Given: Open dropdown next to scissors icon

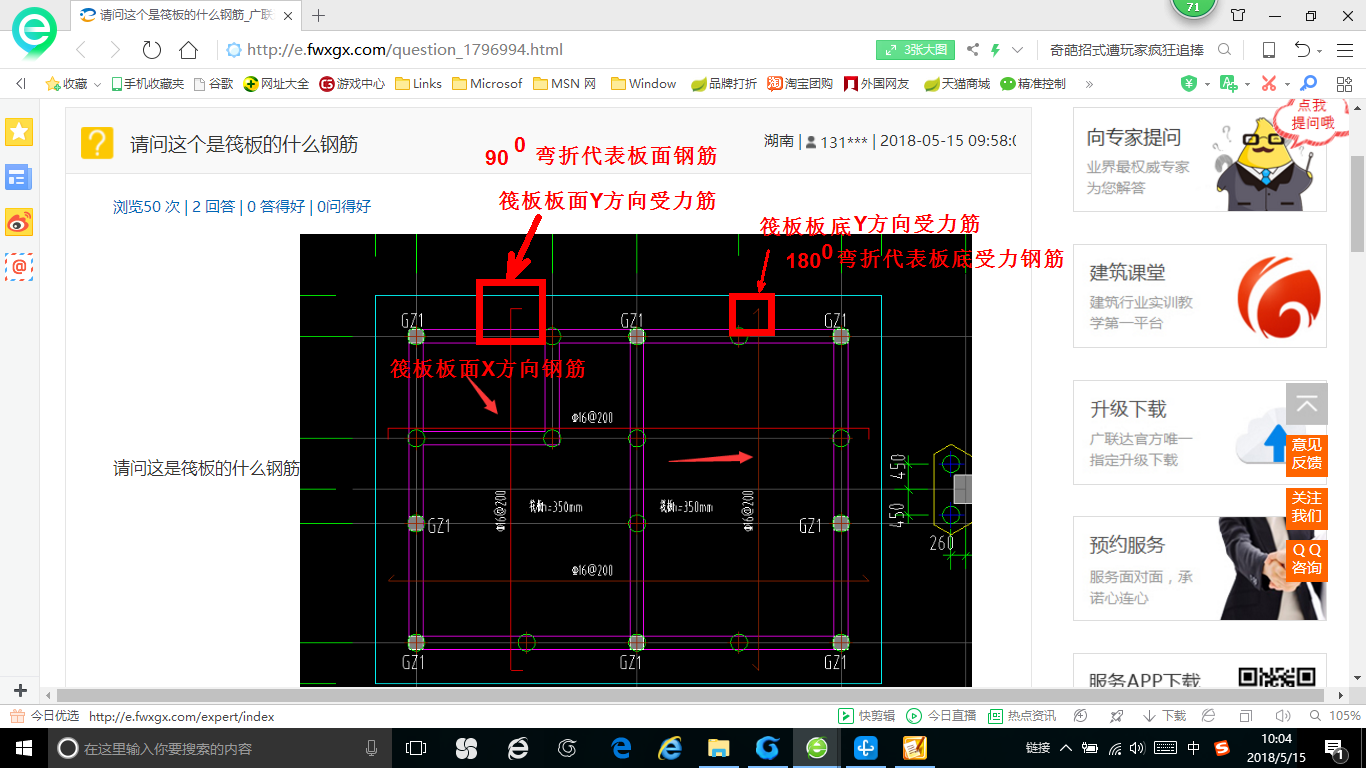Looking at the screenshot, I should [1288, 85].
